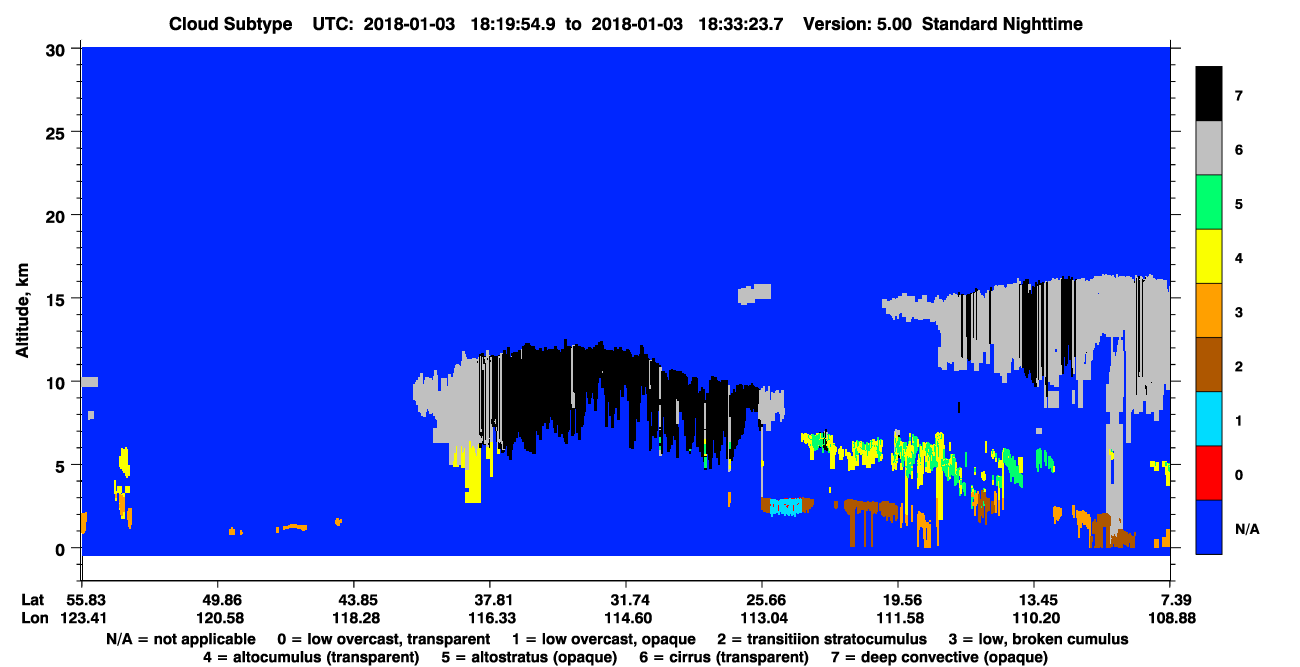Click longitude value '120.58'
Viewport: 1300px width, 667px height.
pos(218,618)
